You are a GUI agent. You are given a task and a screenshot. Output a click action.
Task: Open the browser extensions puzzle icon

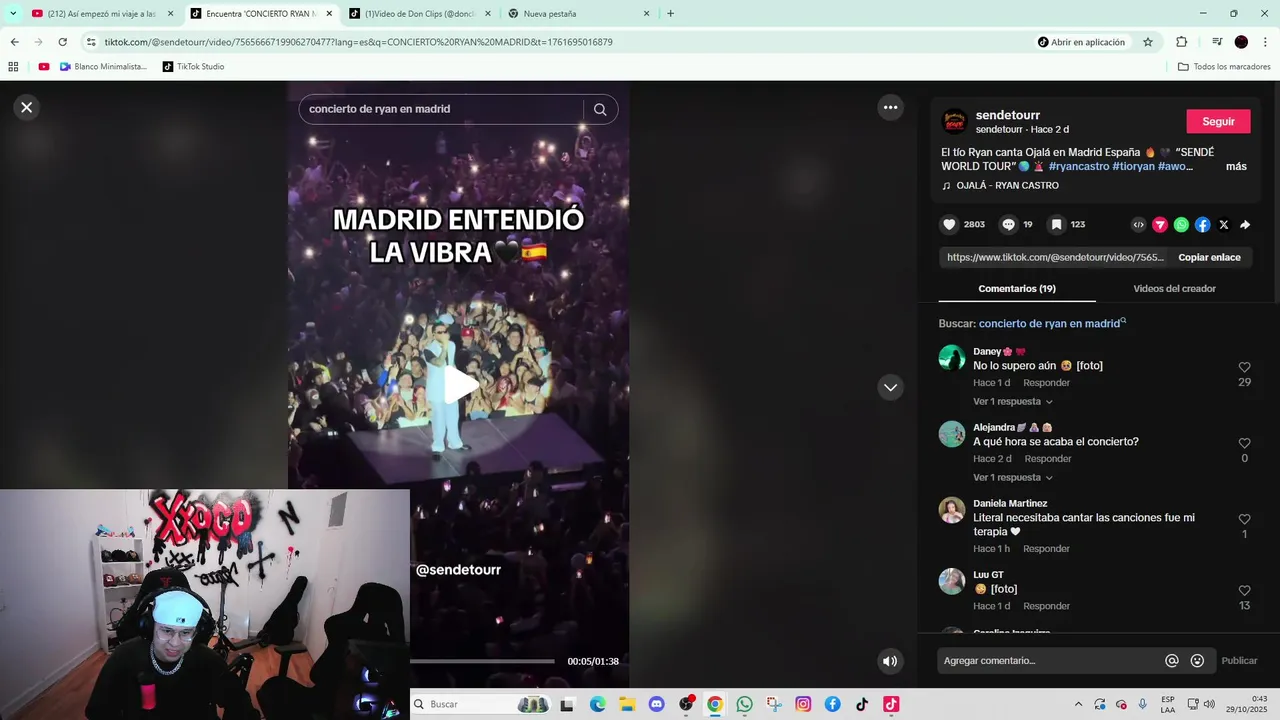click(1181, 42)
